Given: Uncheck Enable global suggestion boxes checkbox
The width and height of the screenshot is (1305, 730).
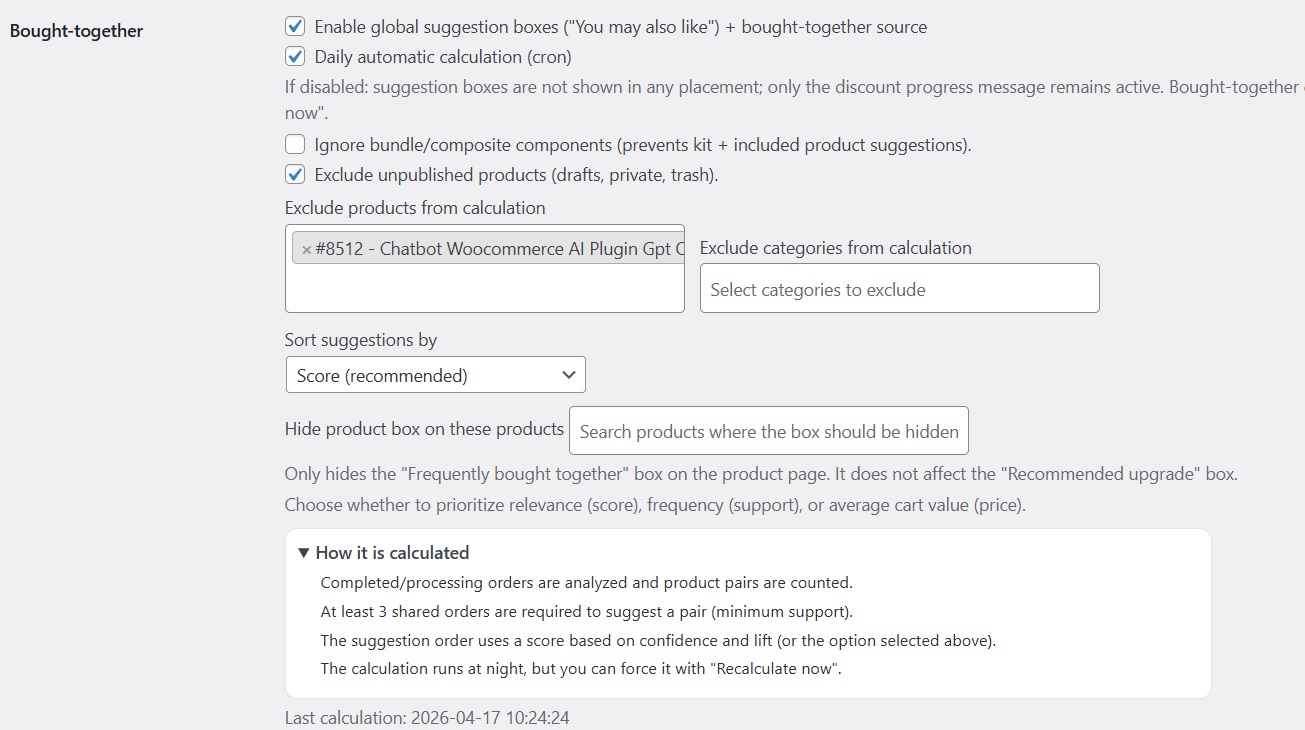Looking at the screenshot, I should (x=295, y=27).
